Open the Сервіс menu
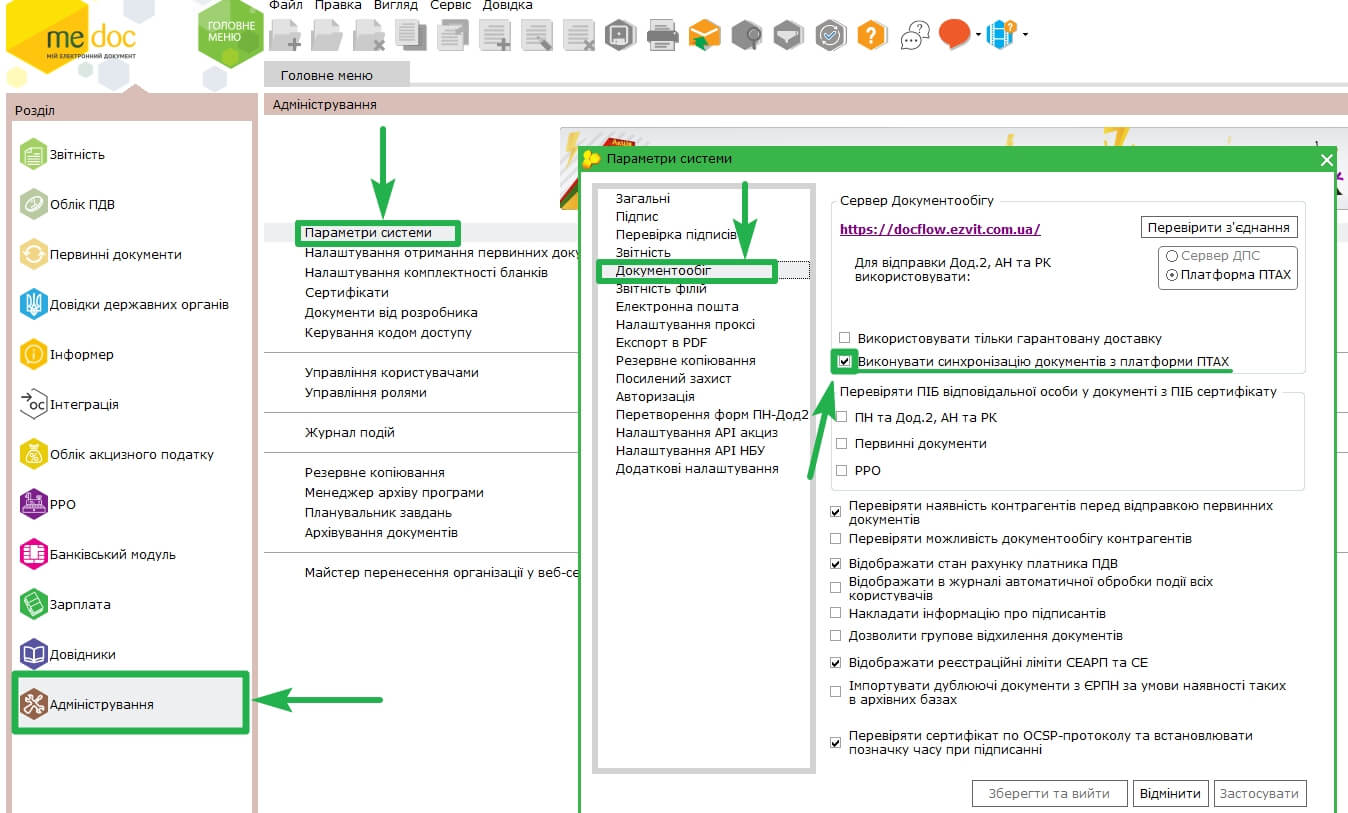Viewport: 1348px width, 813px height. click(x=451, y=6)
